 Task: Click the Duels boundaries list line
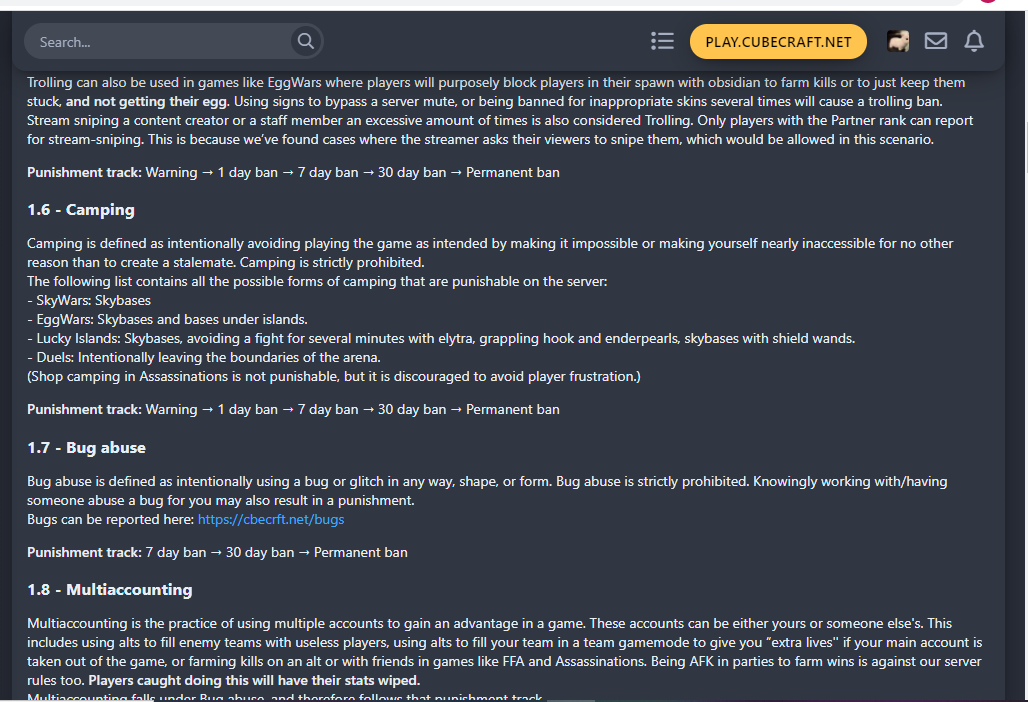[204, 357]
